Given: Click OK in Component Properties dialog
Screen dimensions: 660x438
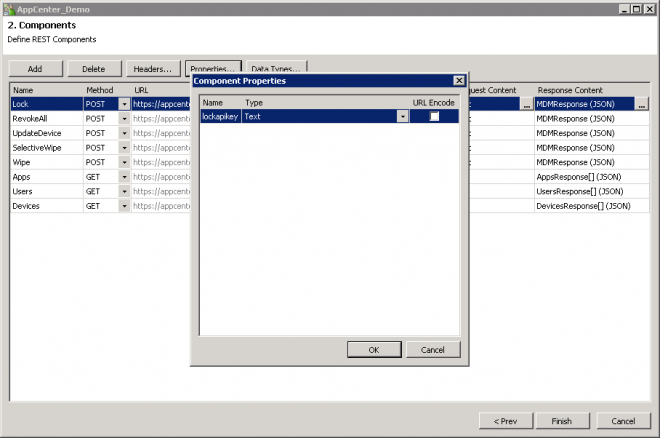Looking at the screenshot, I should (374, 350).
